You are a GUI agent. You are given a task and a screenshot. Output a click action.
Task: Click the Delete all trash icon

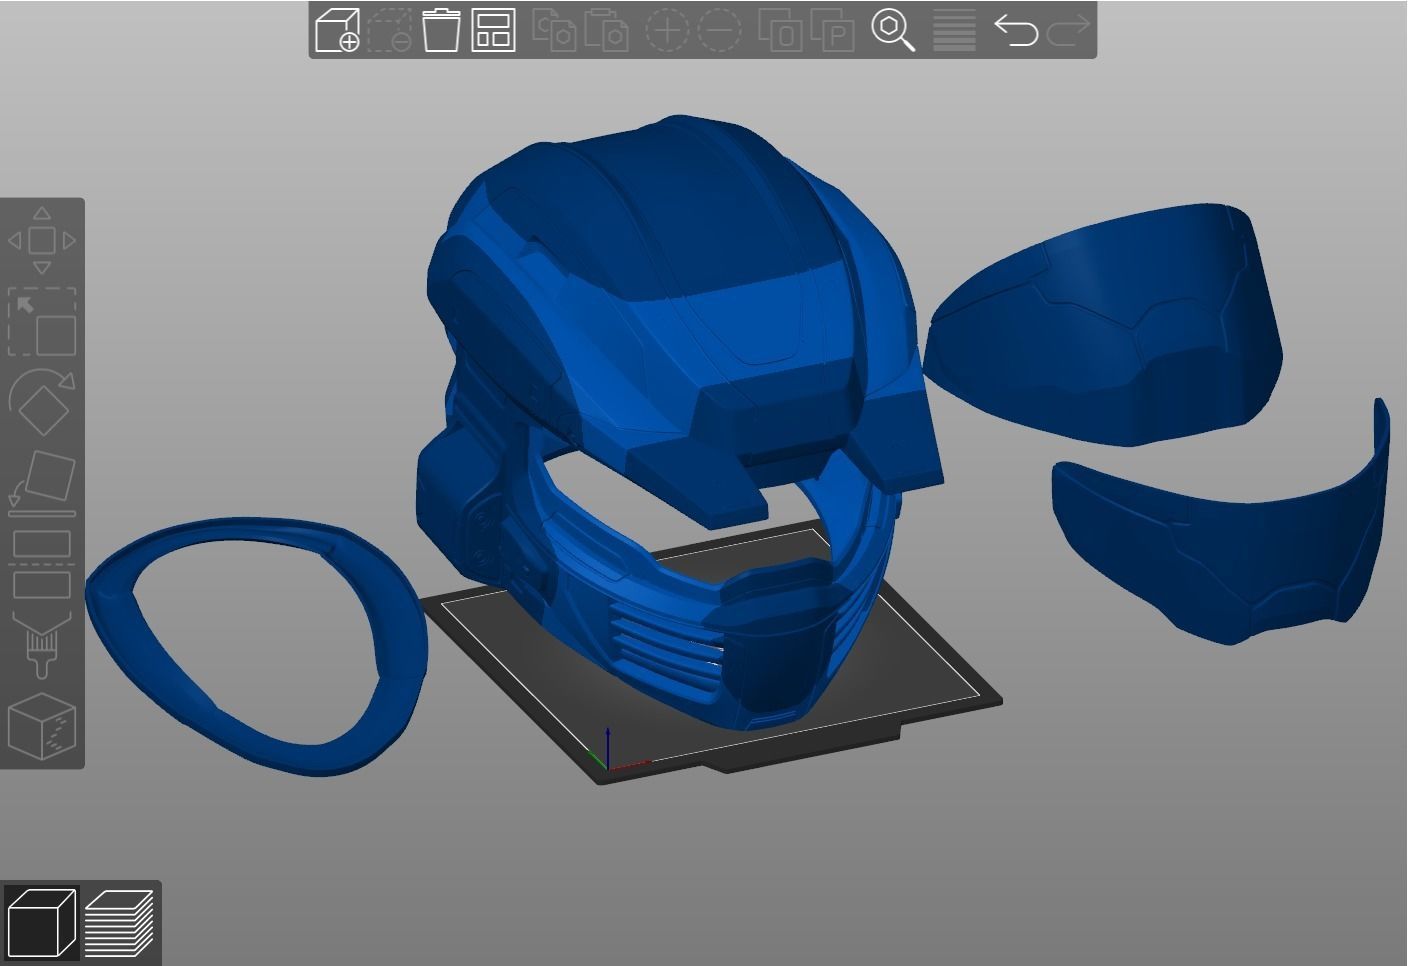pyautogui.click(x=441, y=30)
